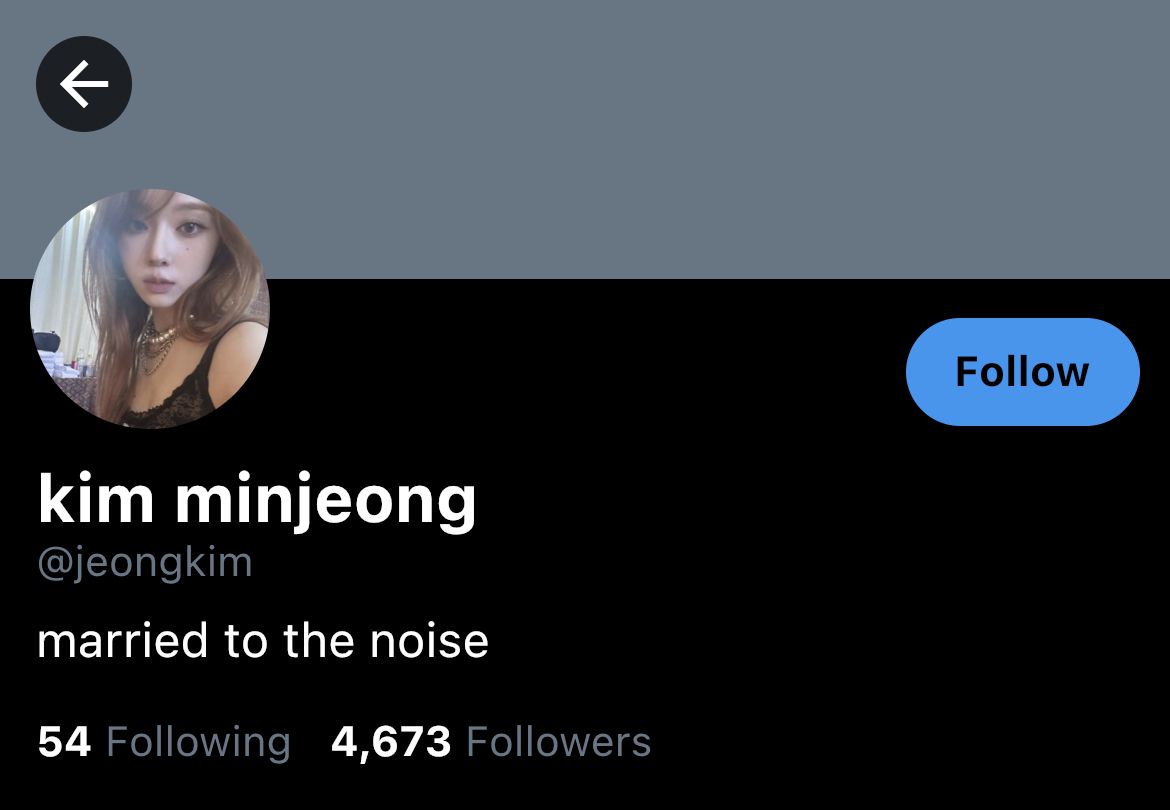1170x810 pixels.
Task: Tap the 4,673 follower count number
Action: [x=391, y=743]
